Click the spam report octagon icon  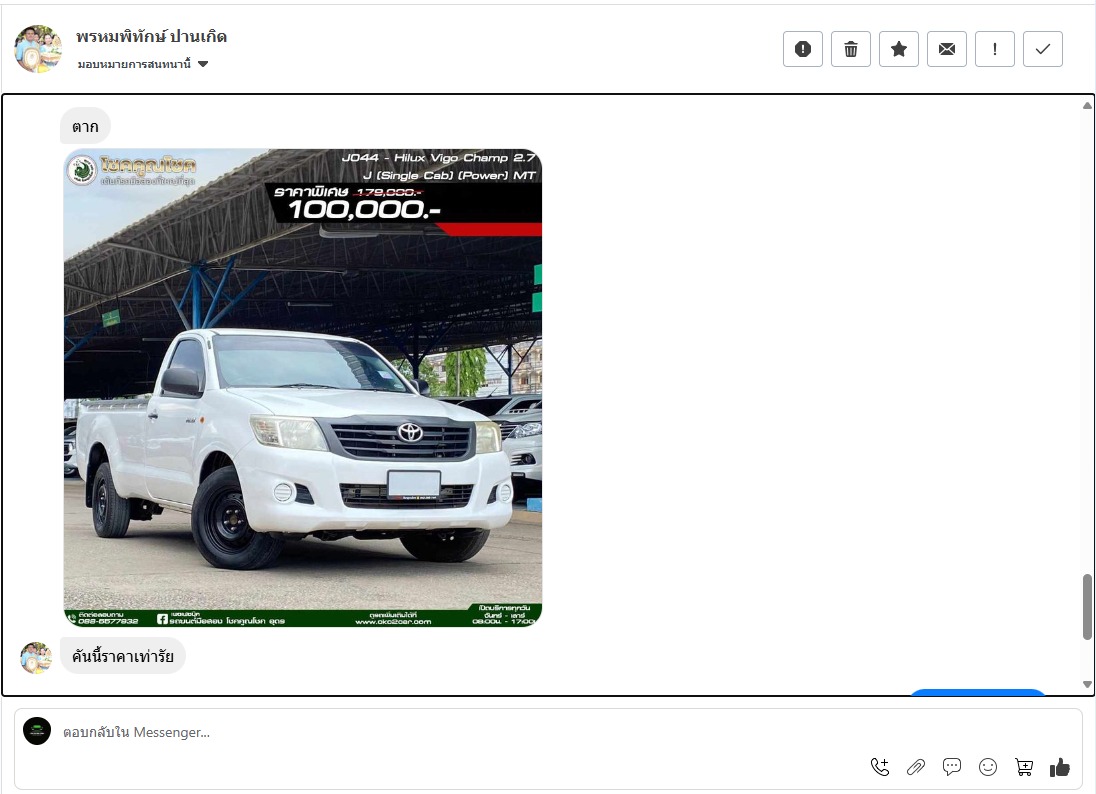tap(802, 49)
